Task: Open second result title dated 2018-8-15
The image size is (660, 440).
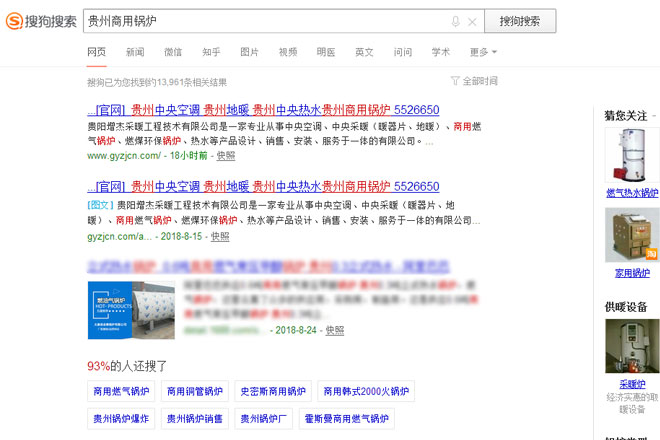Action: (263, 187)
